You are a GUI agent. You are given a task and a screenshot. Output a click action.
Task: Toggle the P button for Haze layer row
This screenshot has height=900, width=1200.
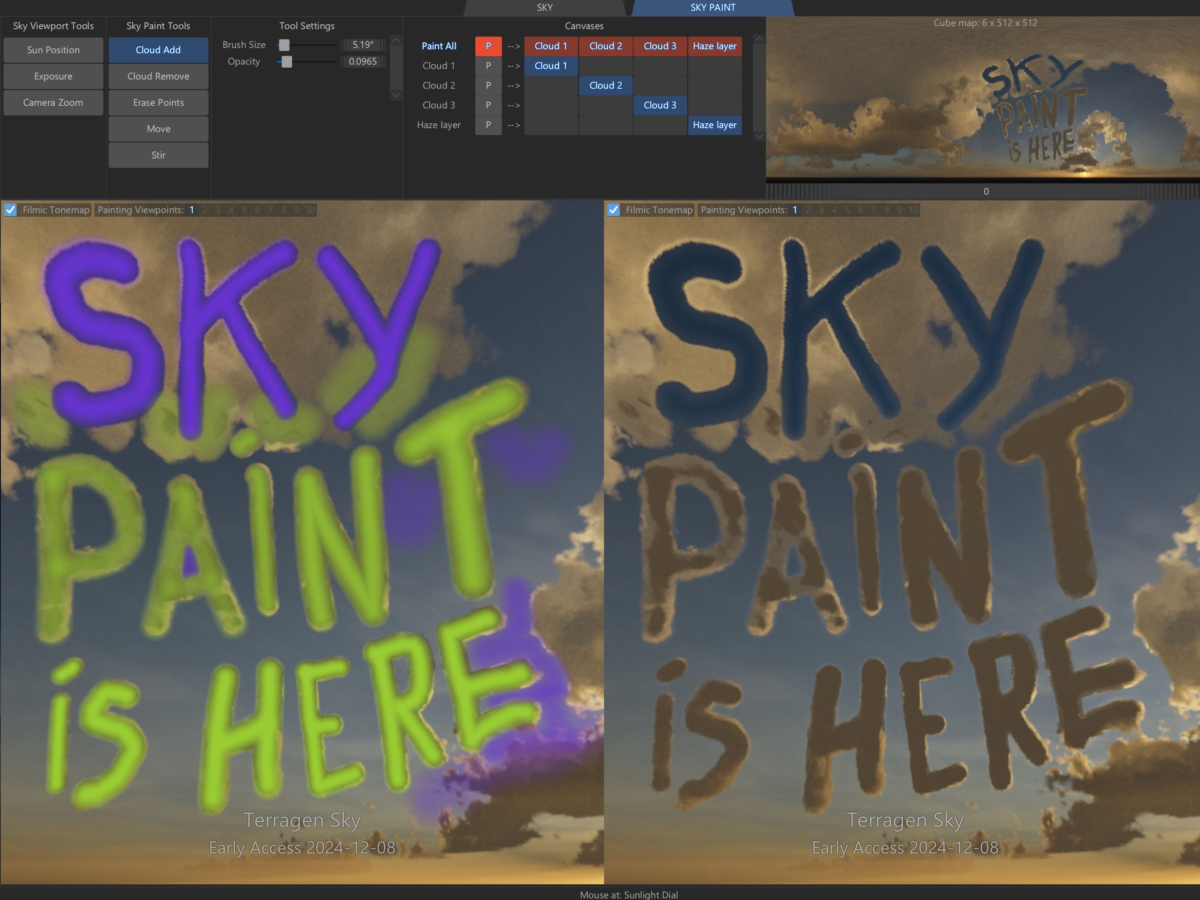[x=488, y=125]
